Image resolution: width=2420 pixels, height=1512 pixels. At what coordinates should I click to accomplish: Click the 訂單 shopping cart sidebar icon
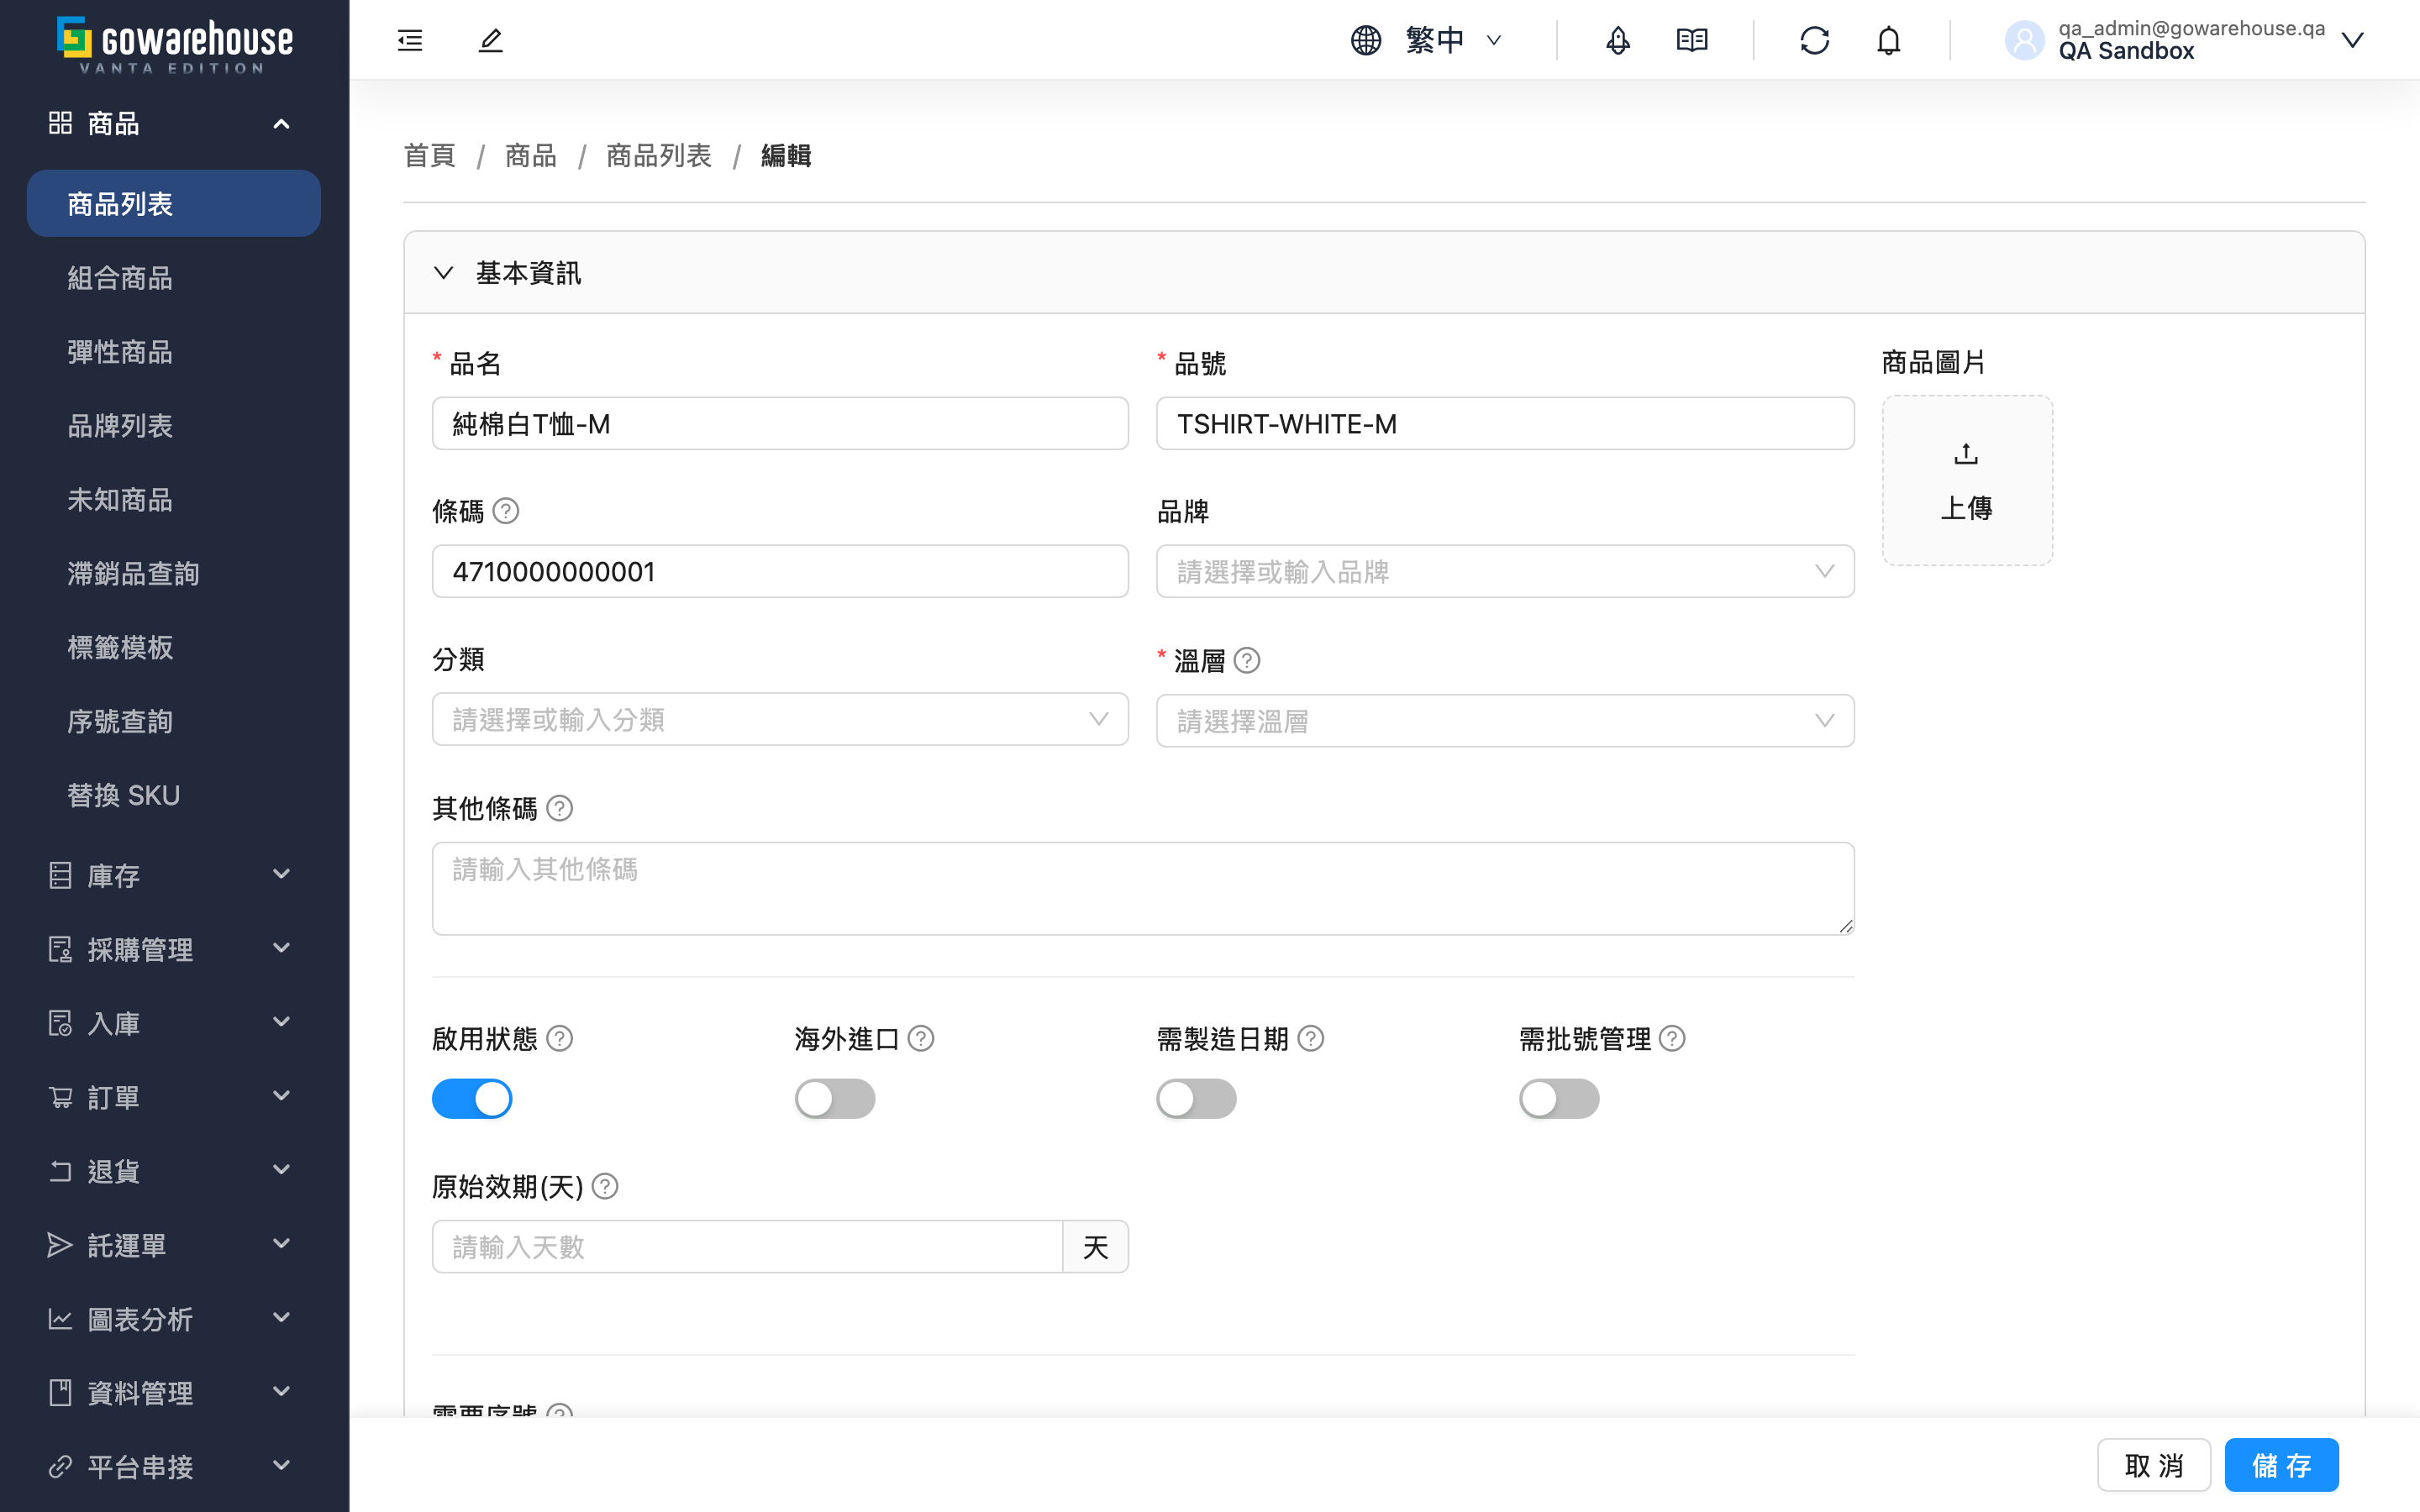pyautogui.click(x=60, y=1097)
